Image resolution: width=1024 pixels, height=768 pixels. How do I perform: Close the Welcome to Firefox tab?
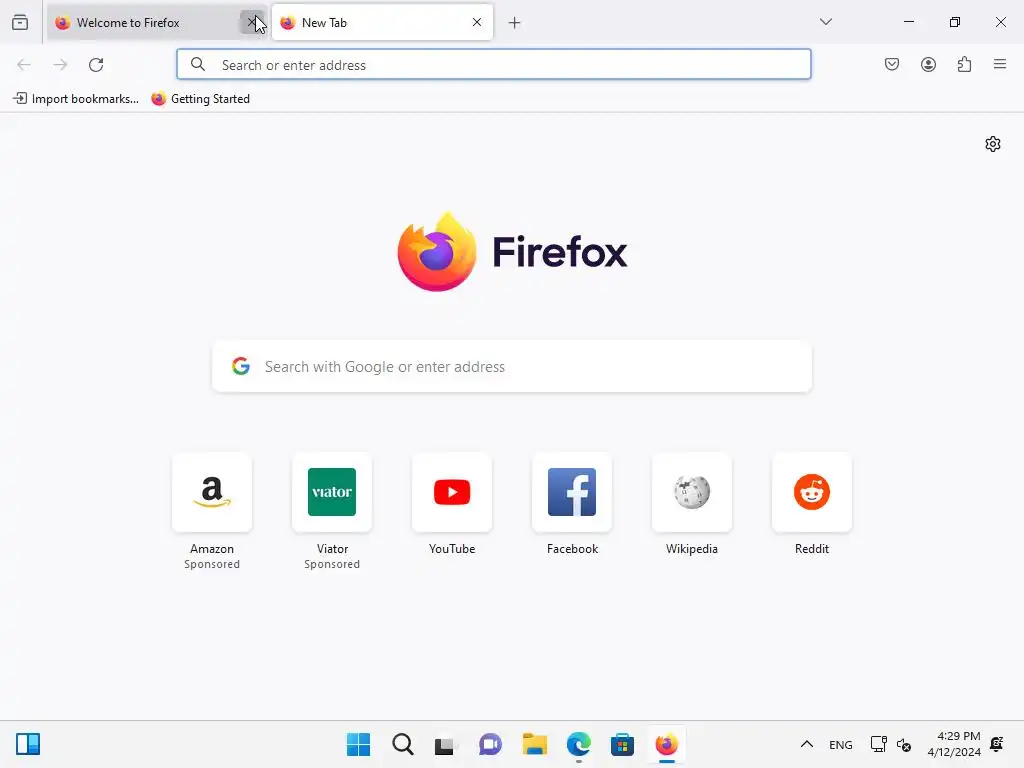click(251, 22)
